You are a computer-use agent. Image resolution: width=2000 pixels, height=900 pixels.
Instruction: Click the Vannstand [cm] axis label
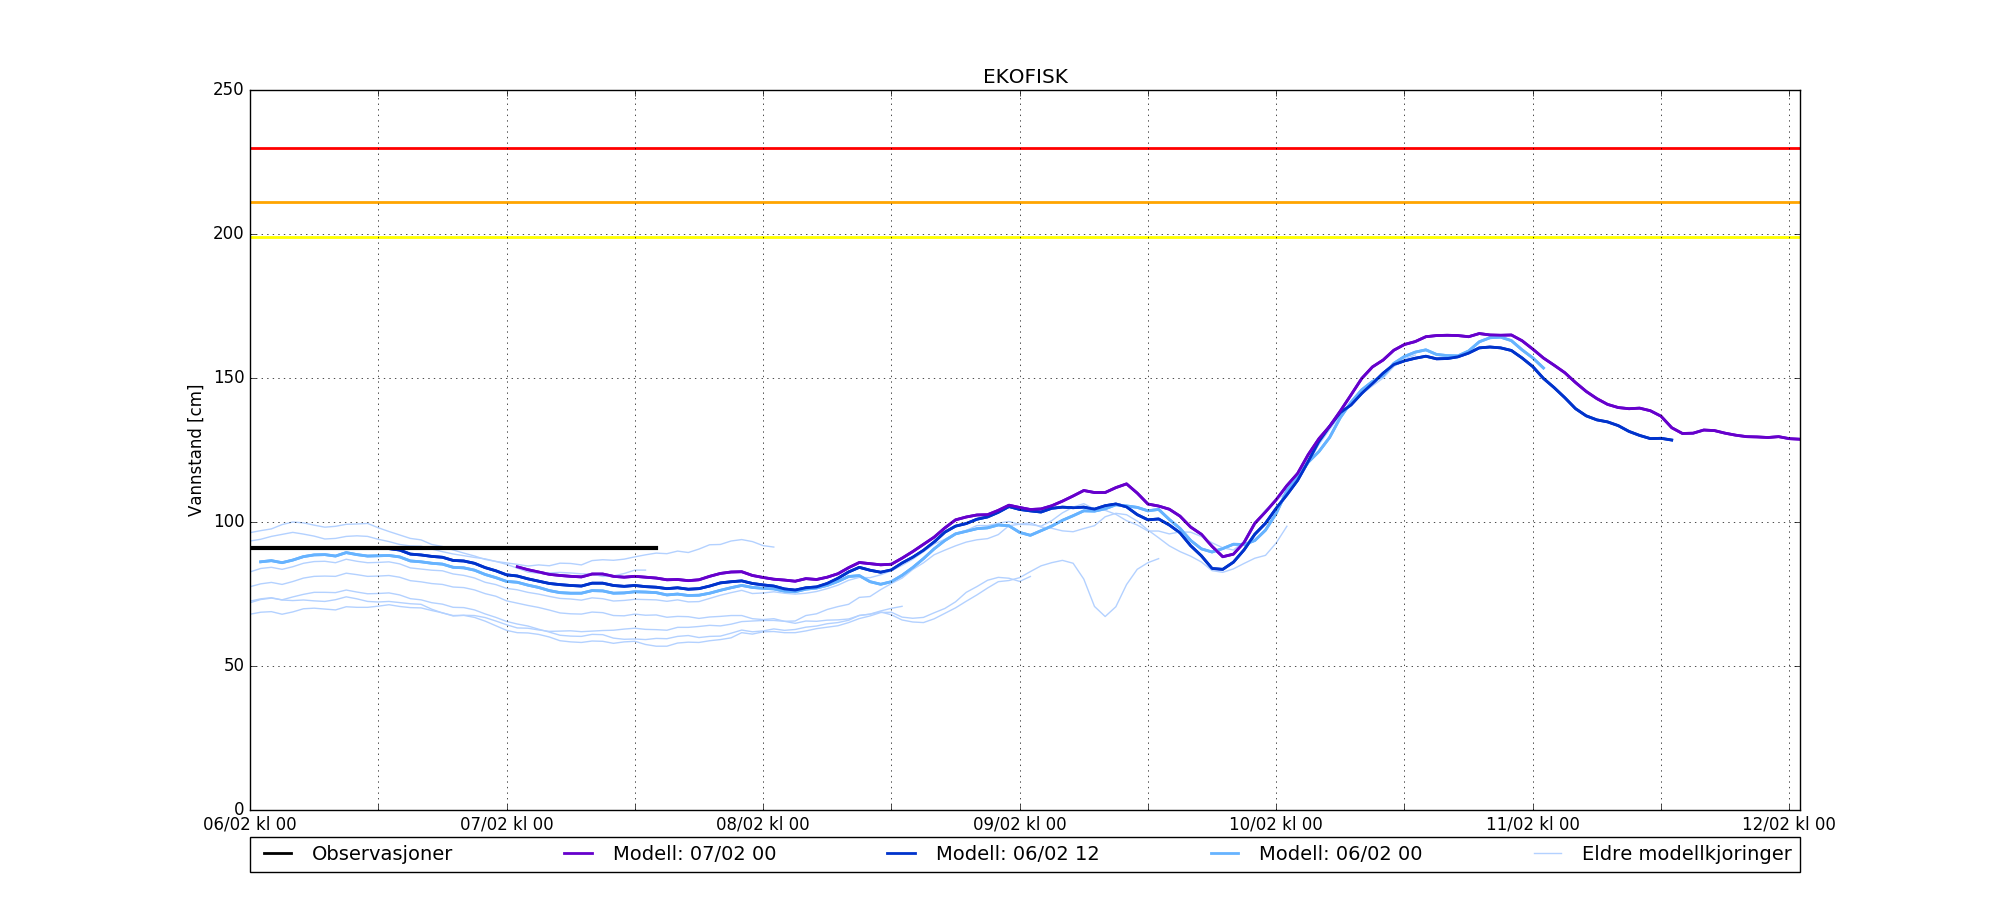195,450
